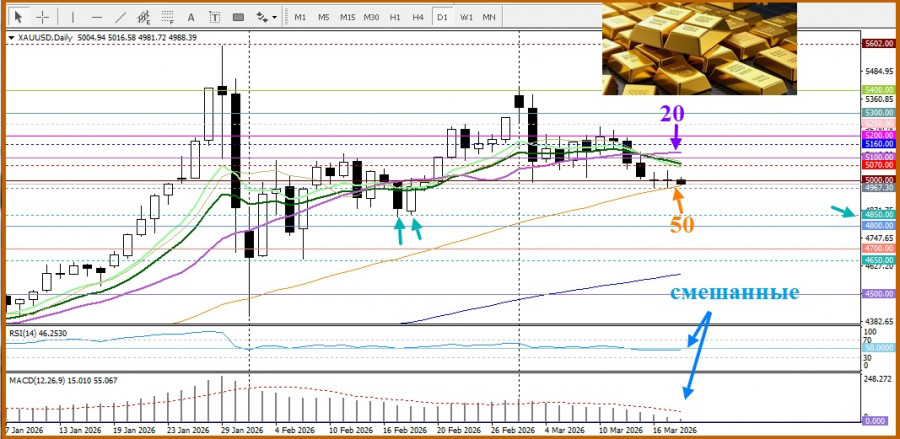Switch to the MN monthly timeframe
The image size is (900, 439).
[489, 17]
